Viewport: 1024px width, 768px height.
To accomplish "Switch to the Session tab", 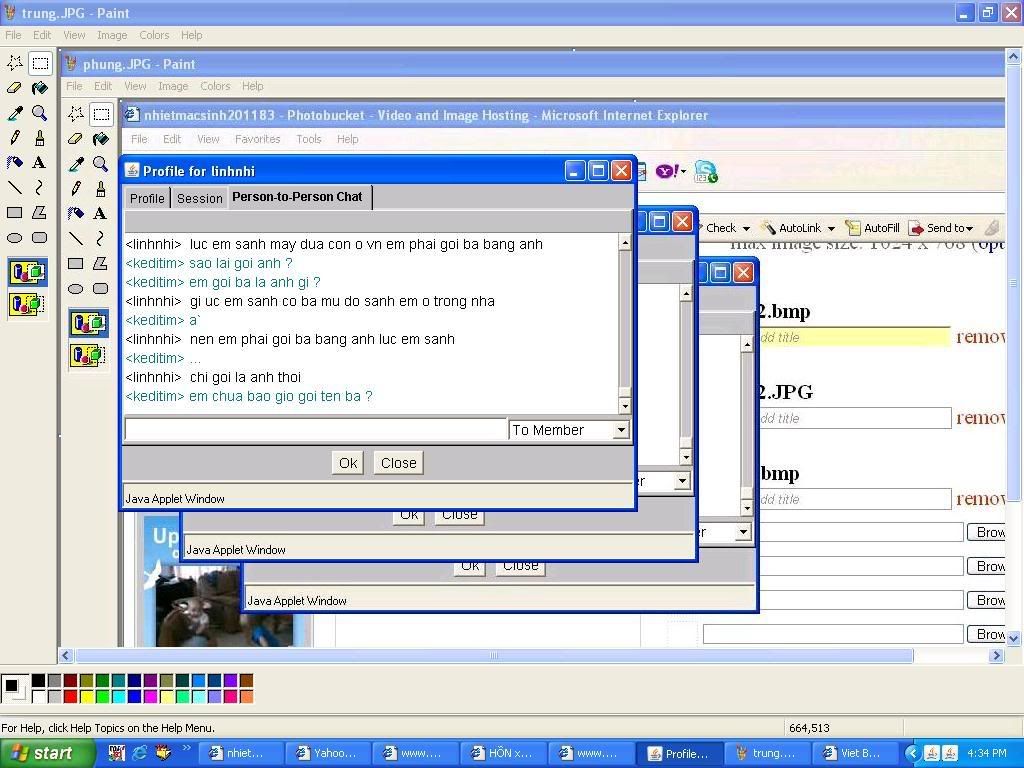I will coord(200,199).
